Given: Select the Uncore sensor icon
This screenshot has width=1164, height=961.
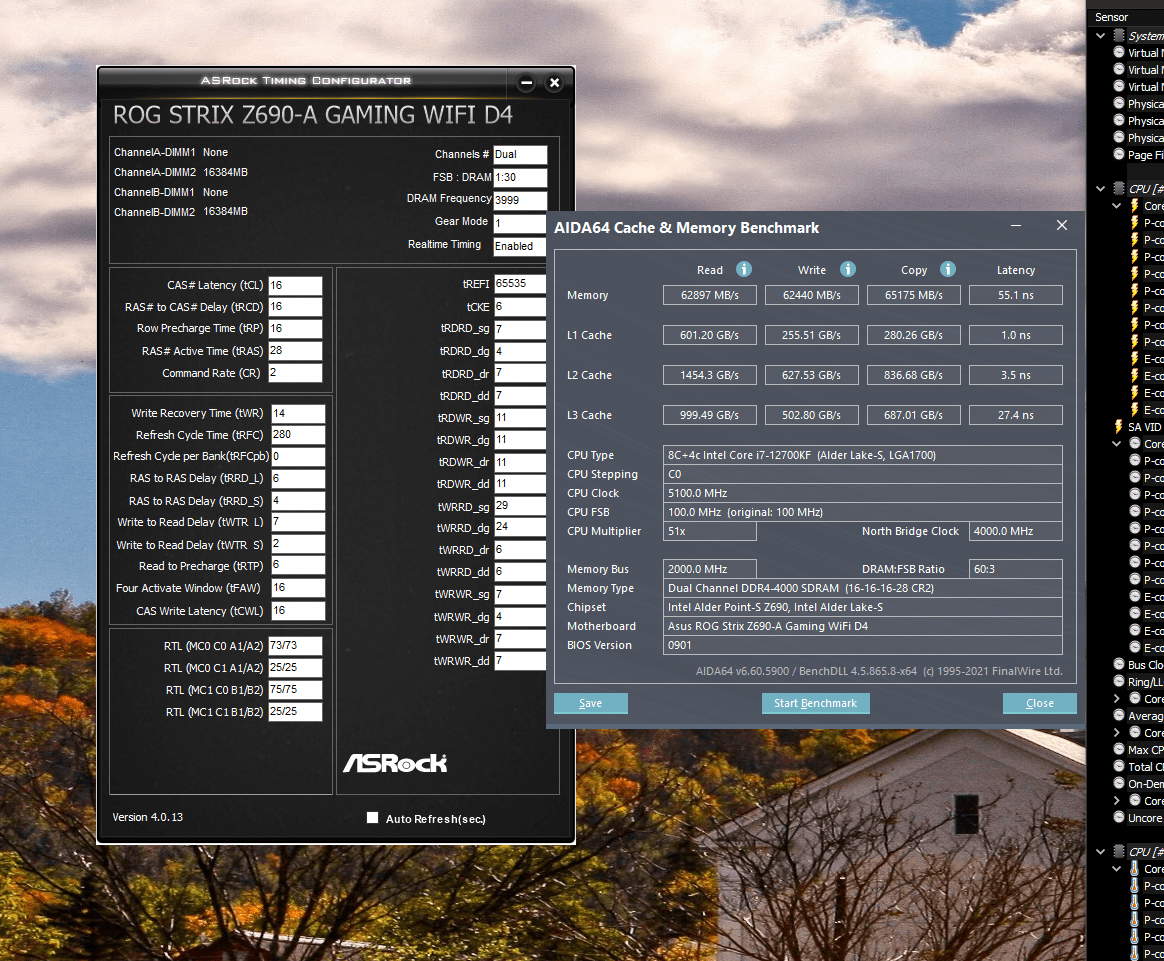Looking at the screenshot, I should (x=1119, y=817).
